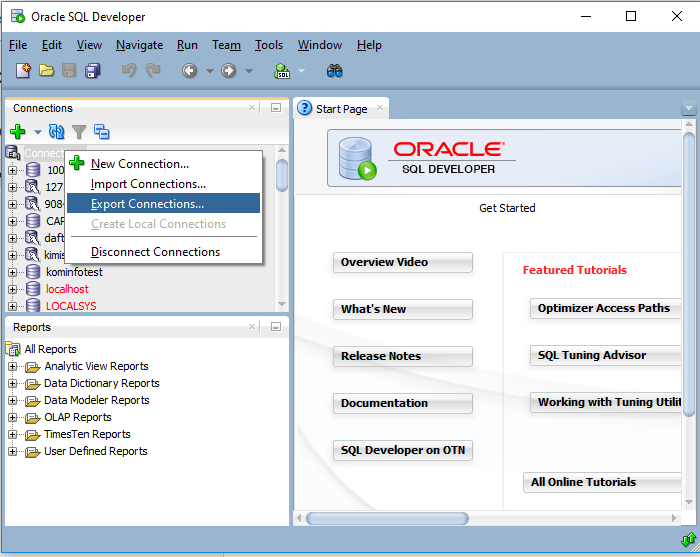
Task: Select the localhost connection label
Action: 67,289
